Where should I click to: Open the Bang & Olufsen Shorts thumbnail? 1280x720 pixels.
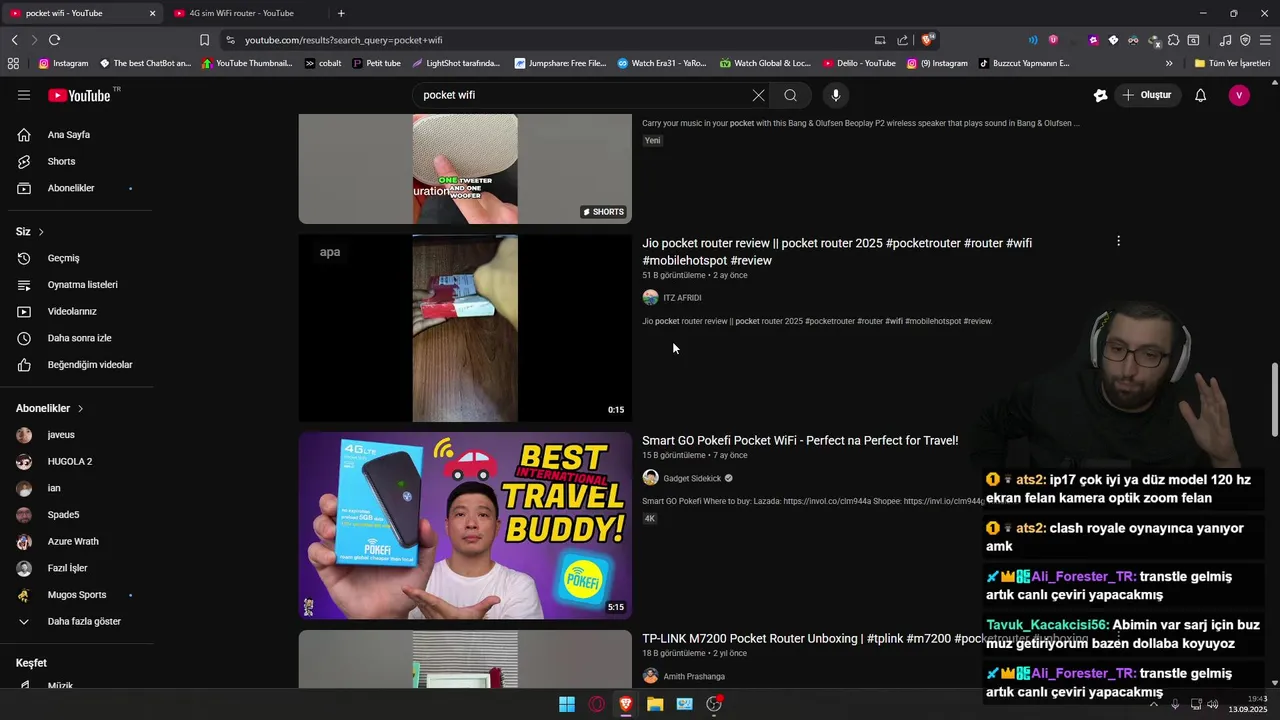pos(465,168)
